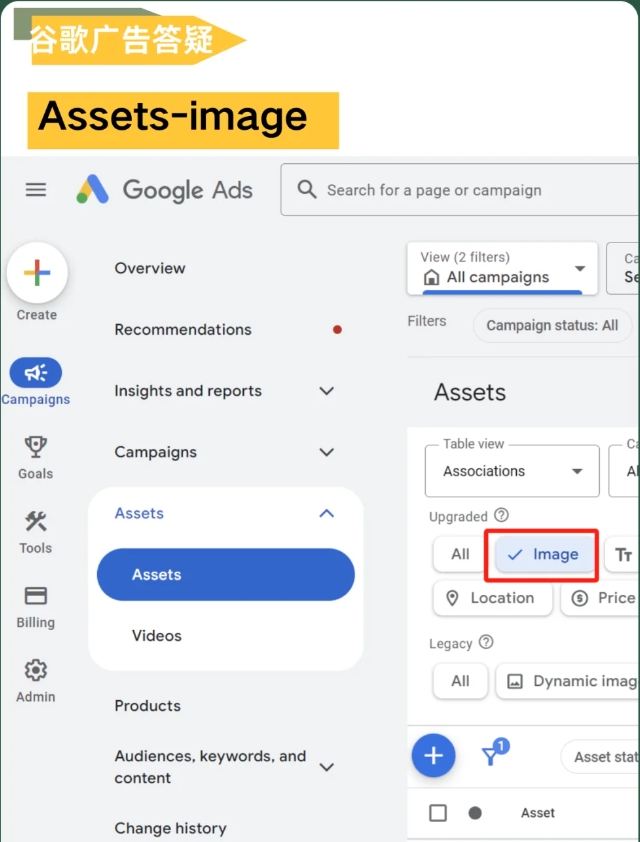Screen dimensions: 640x842
Task: Click the Google Ads logo
Action: [164, 190]
